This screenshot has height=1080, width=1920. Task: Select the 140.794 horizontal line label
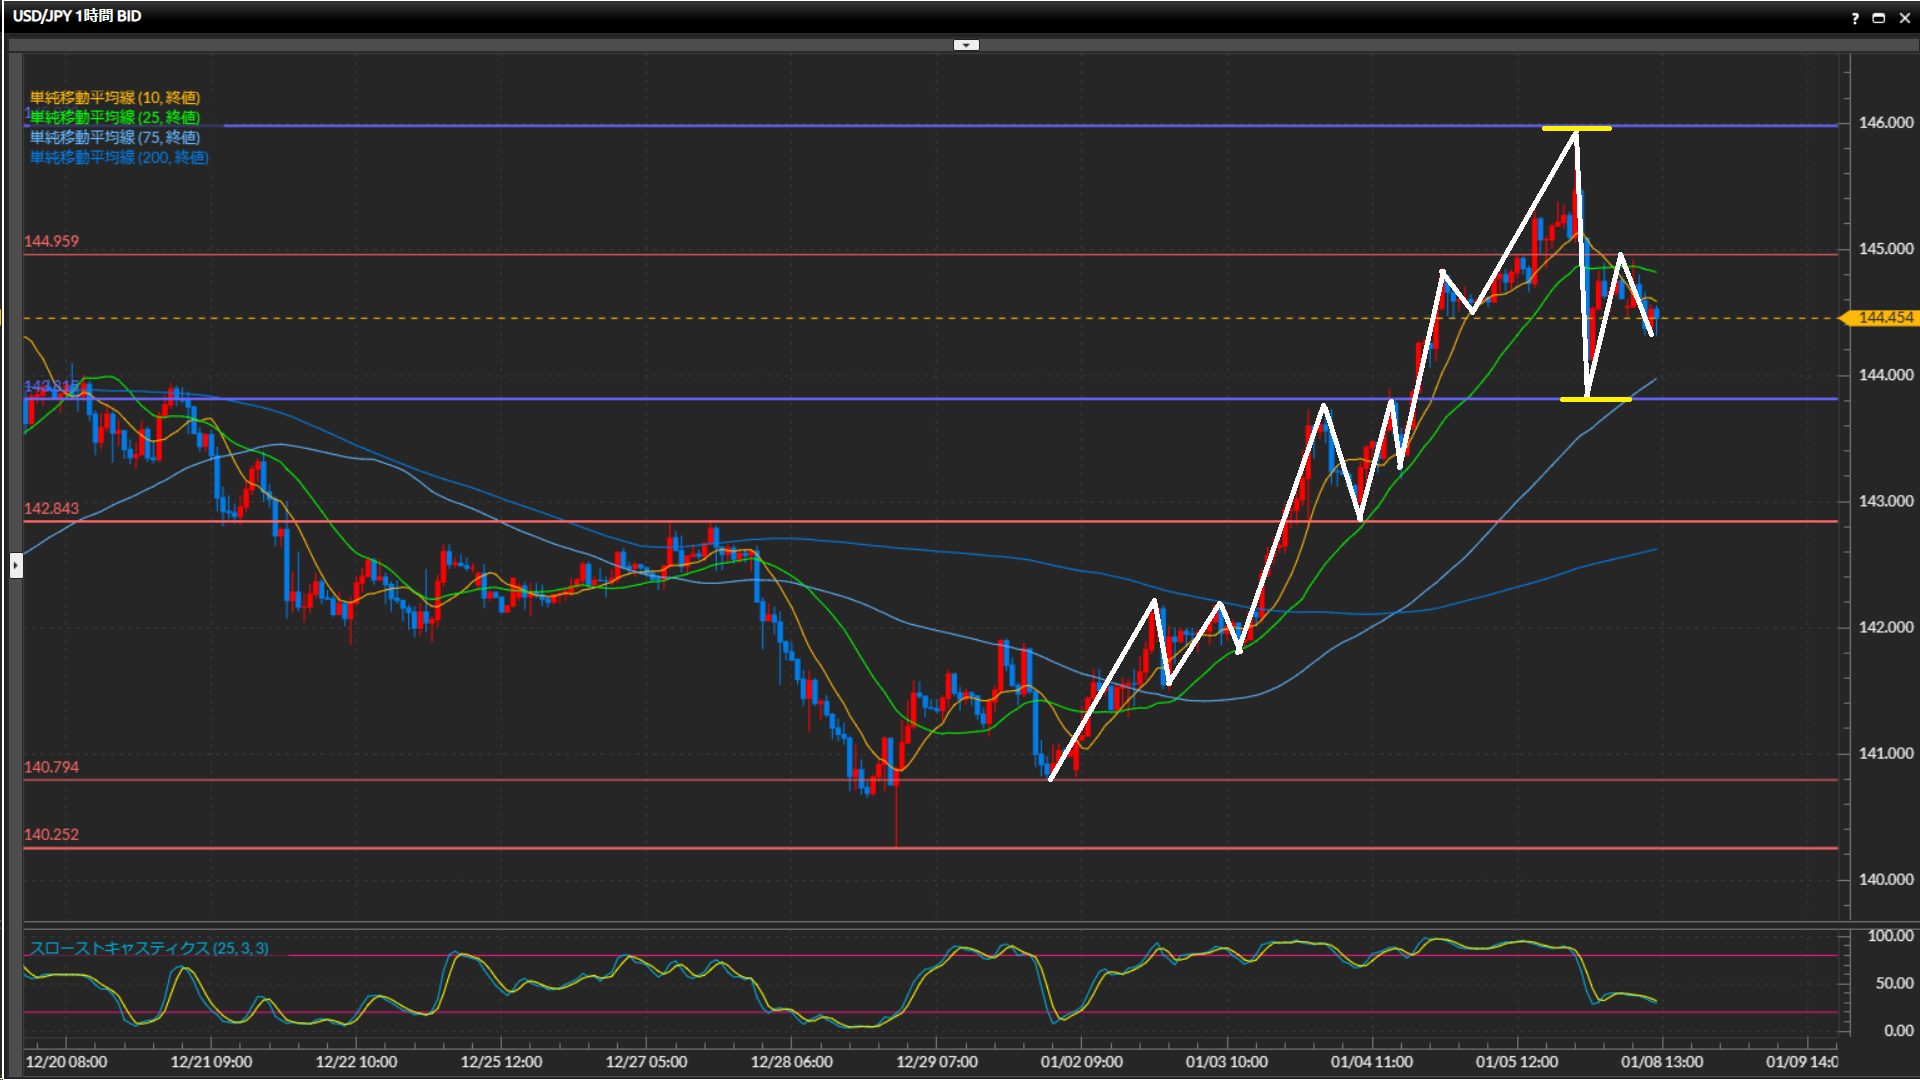51,767
